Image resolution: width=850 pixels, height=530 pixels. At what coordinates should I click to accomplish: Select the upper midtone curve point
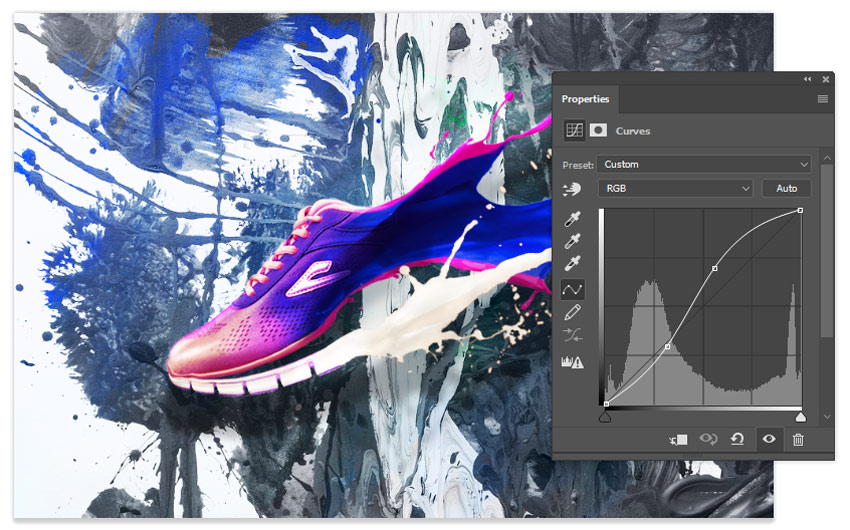pyautogui.click(x=714, y=268)
